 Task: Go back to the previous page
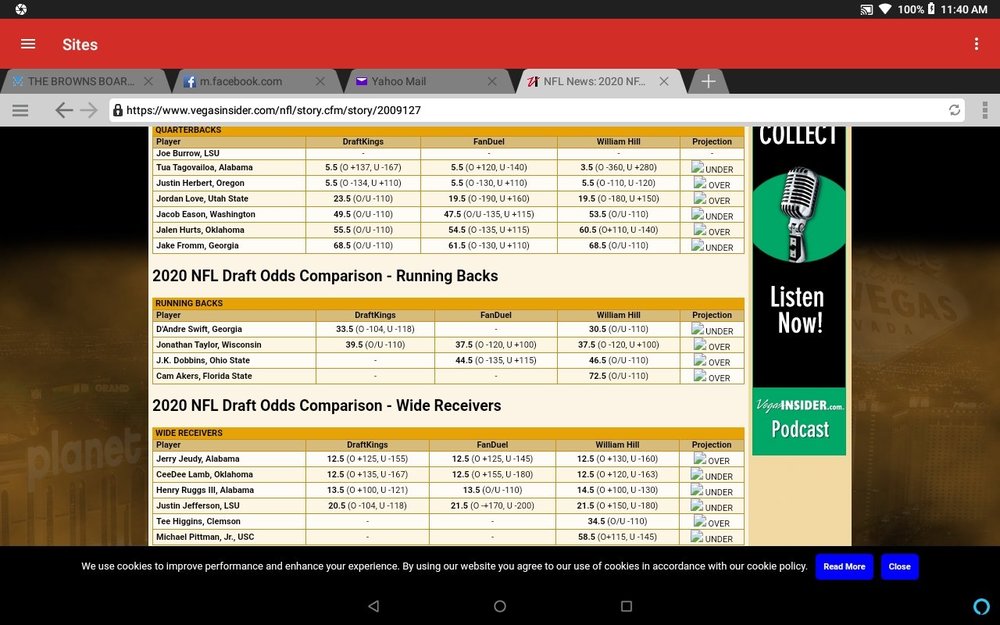click(64, 110)
